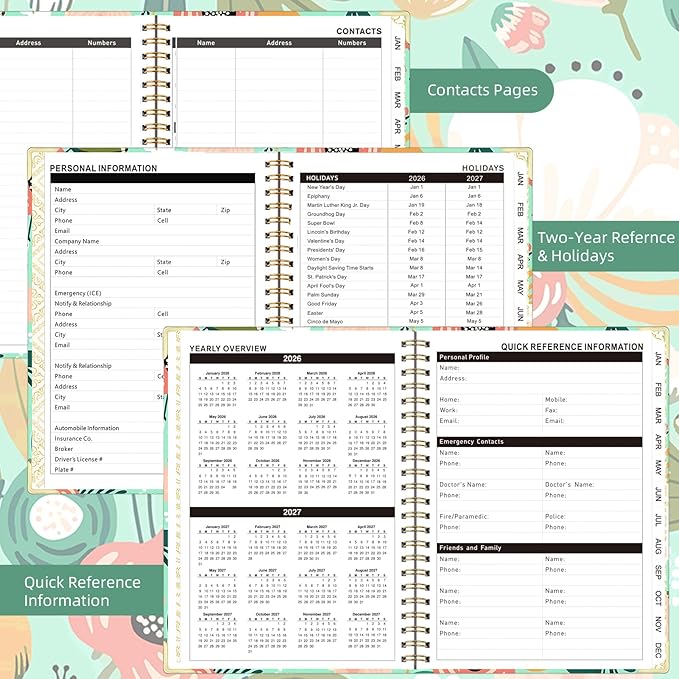
Task: Click the 'CONTACTS' page heading
Action: click(x=359, y=31)
